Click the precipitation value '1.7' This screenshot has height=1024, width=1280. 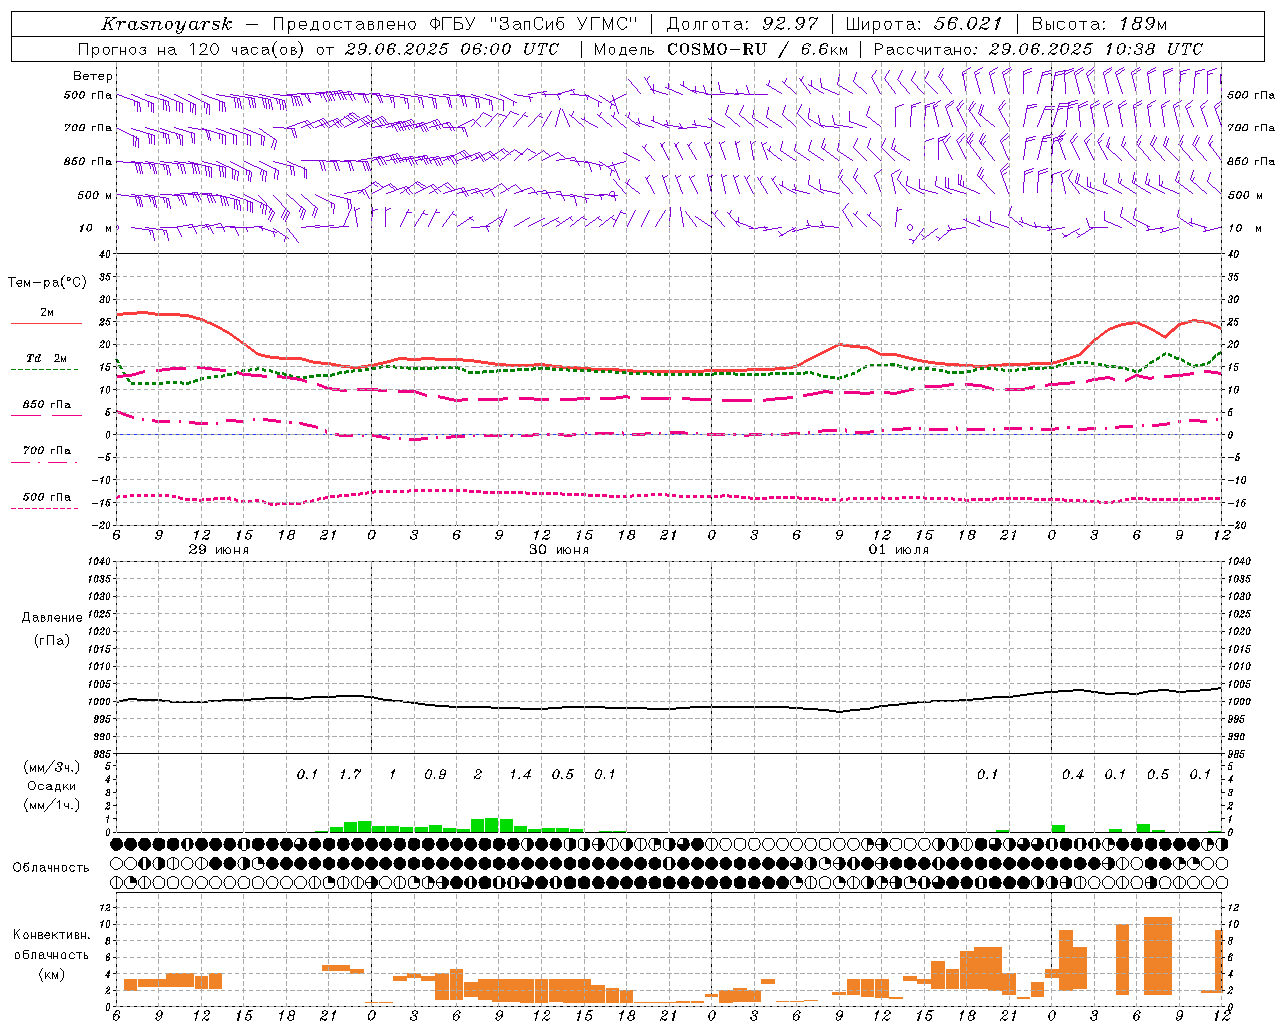click(x=349, y=775)
